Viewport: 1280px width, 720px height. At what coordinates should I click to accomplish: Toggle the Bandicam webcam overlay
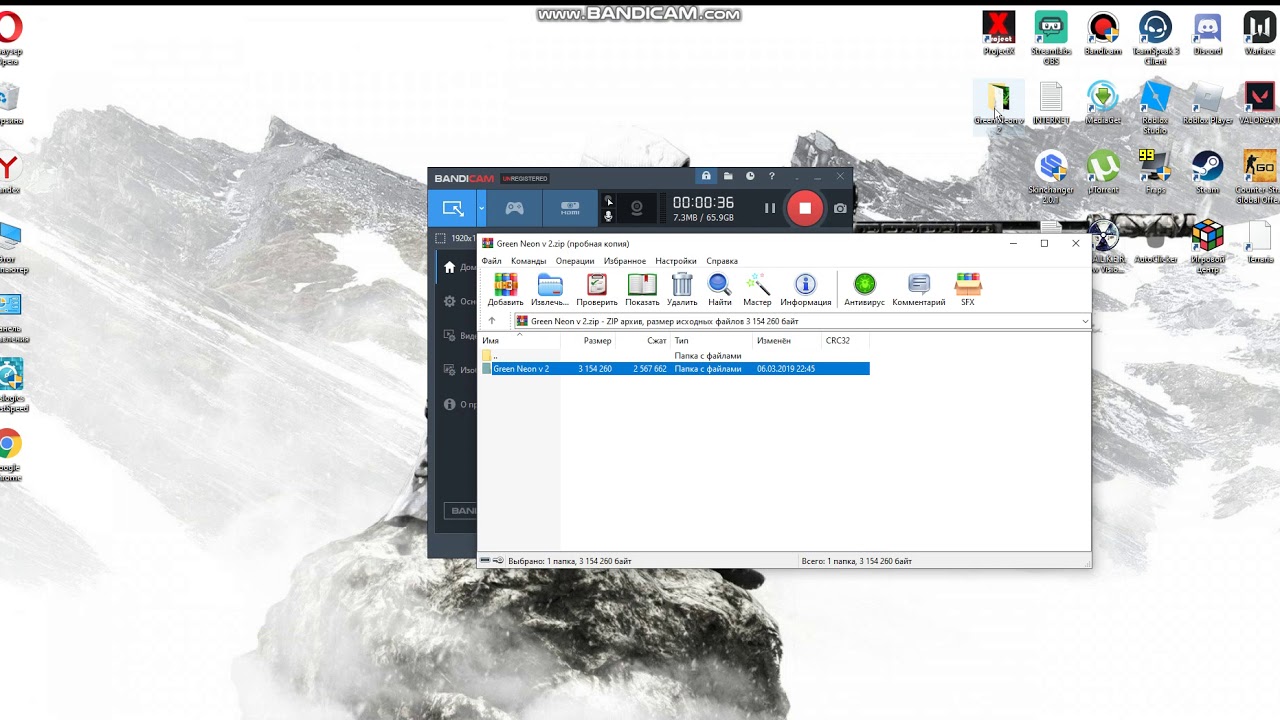[637, 208]
